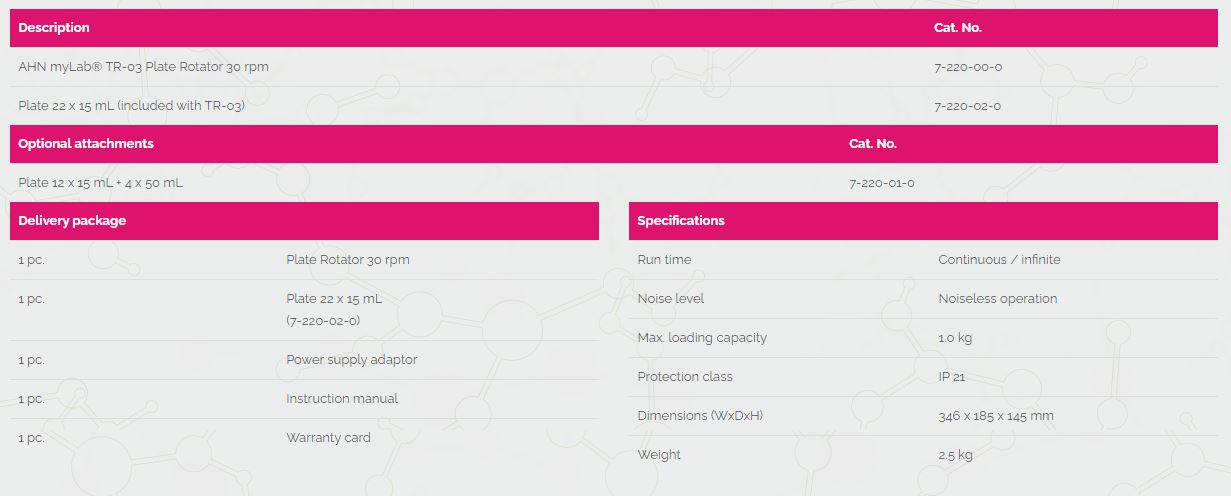Click the Specifications header
1231x496 pixels.
click(x=681, y=221)
